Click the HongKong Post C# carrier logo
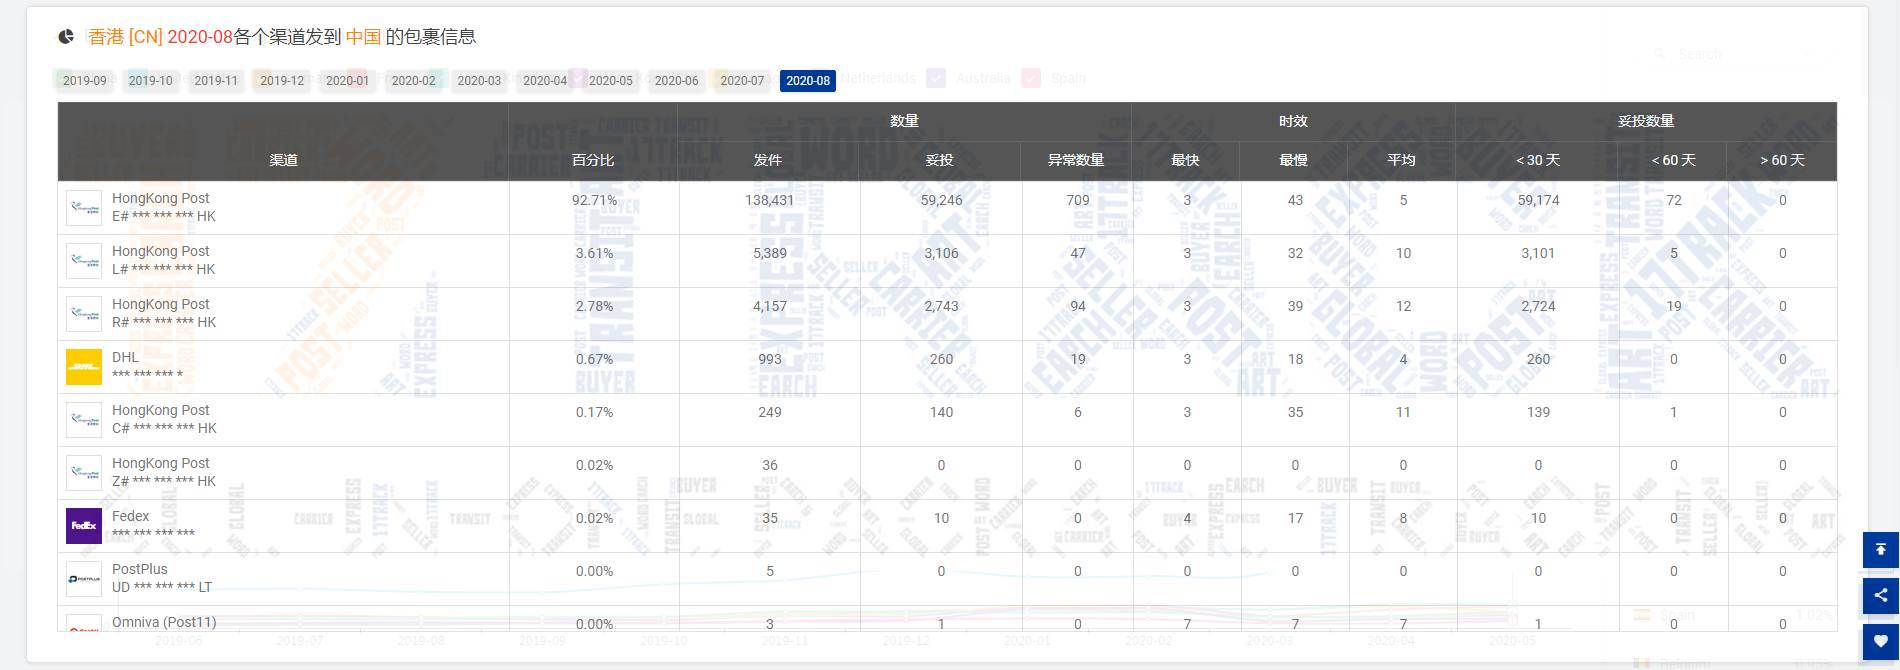This screenshot has width=1900, height=670. click(x=84, y=420)
